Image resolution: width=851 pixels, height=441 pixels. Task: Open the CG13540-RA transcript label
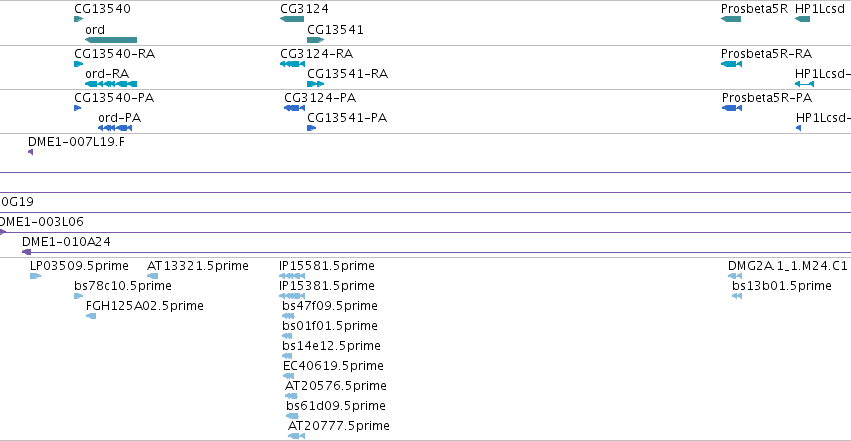coord(115,54)
